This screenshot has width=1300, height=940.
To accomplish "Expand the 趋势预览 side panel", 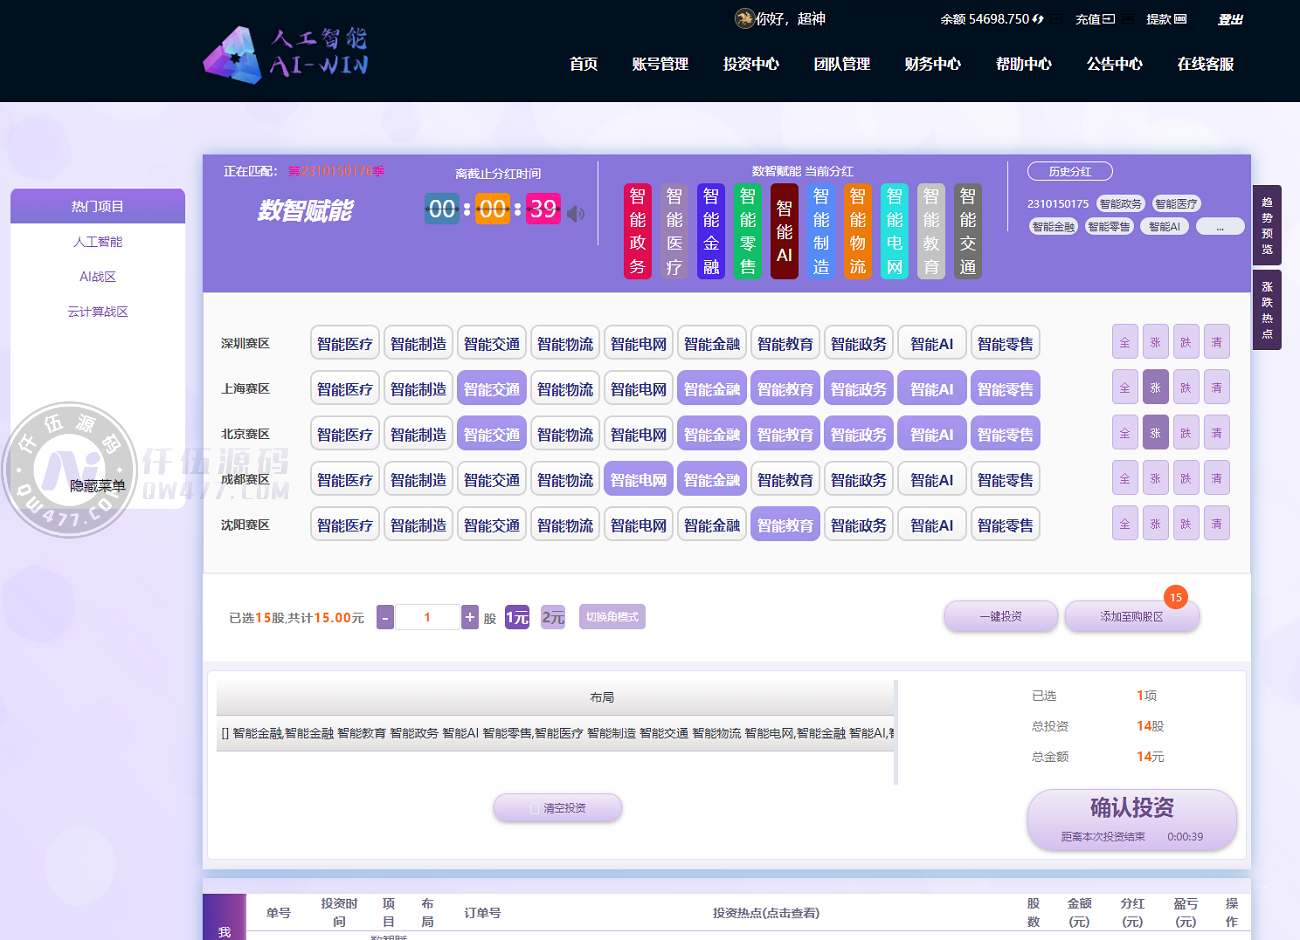I will 1267,225.
